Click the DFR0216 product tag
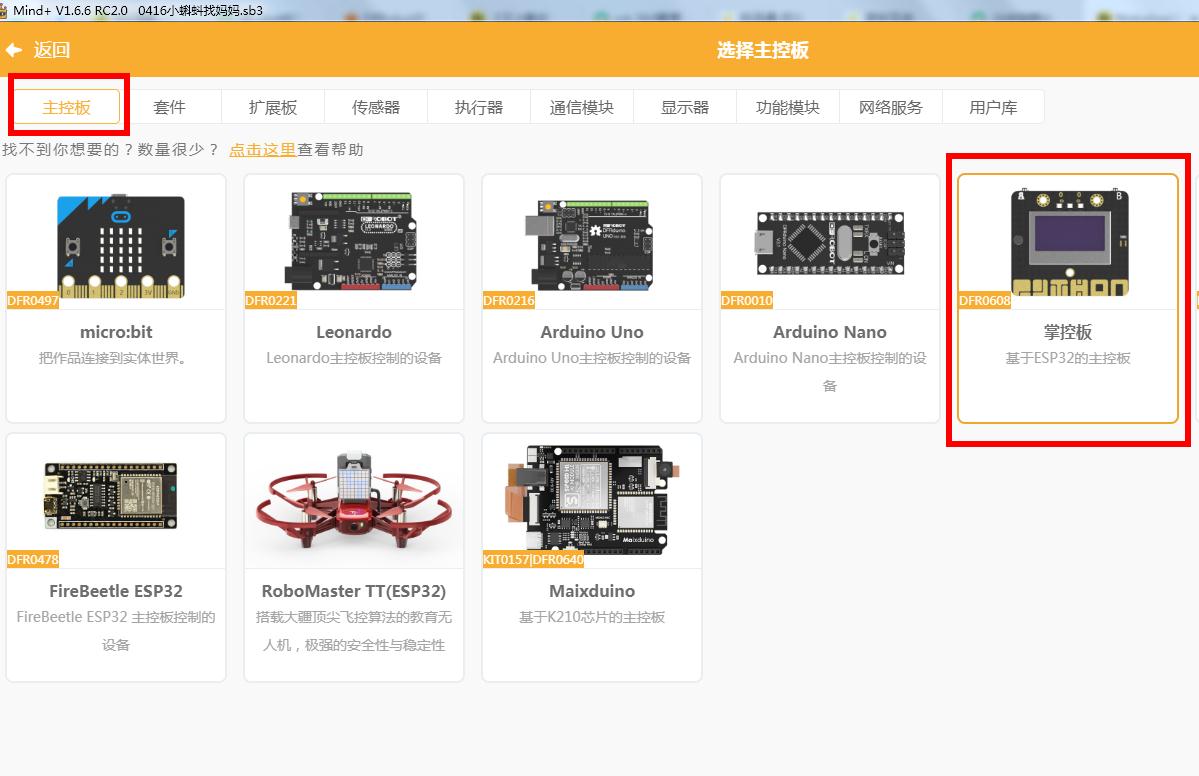This screenshot has width=1199, height=776. coord(509,300)
